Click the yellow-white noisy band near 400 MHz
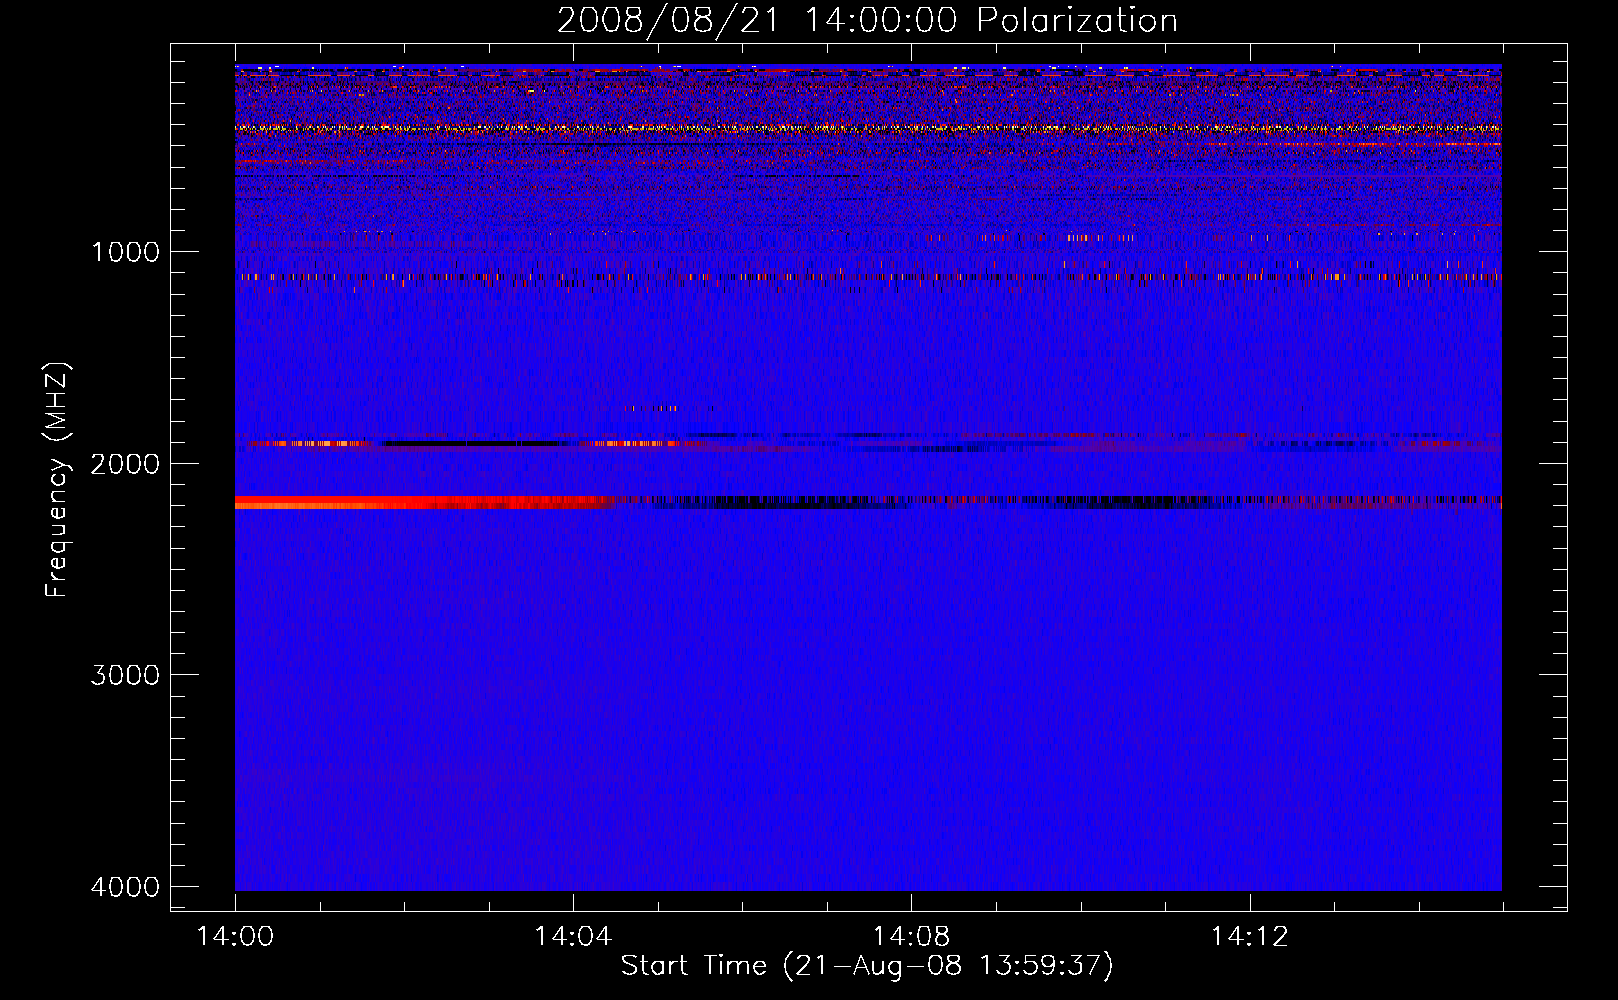 pos(868,128)
